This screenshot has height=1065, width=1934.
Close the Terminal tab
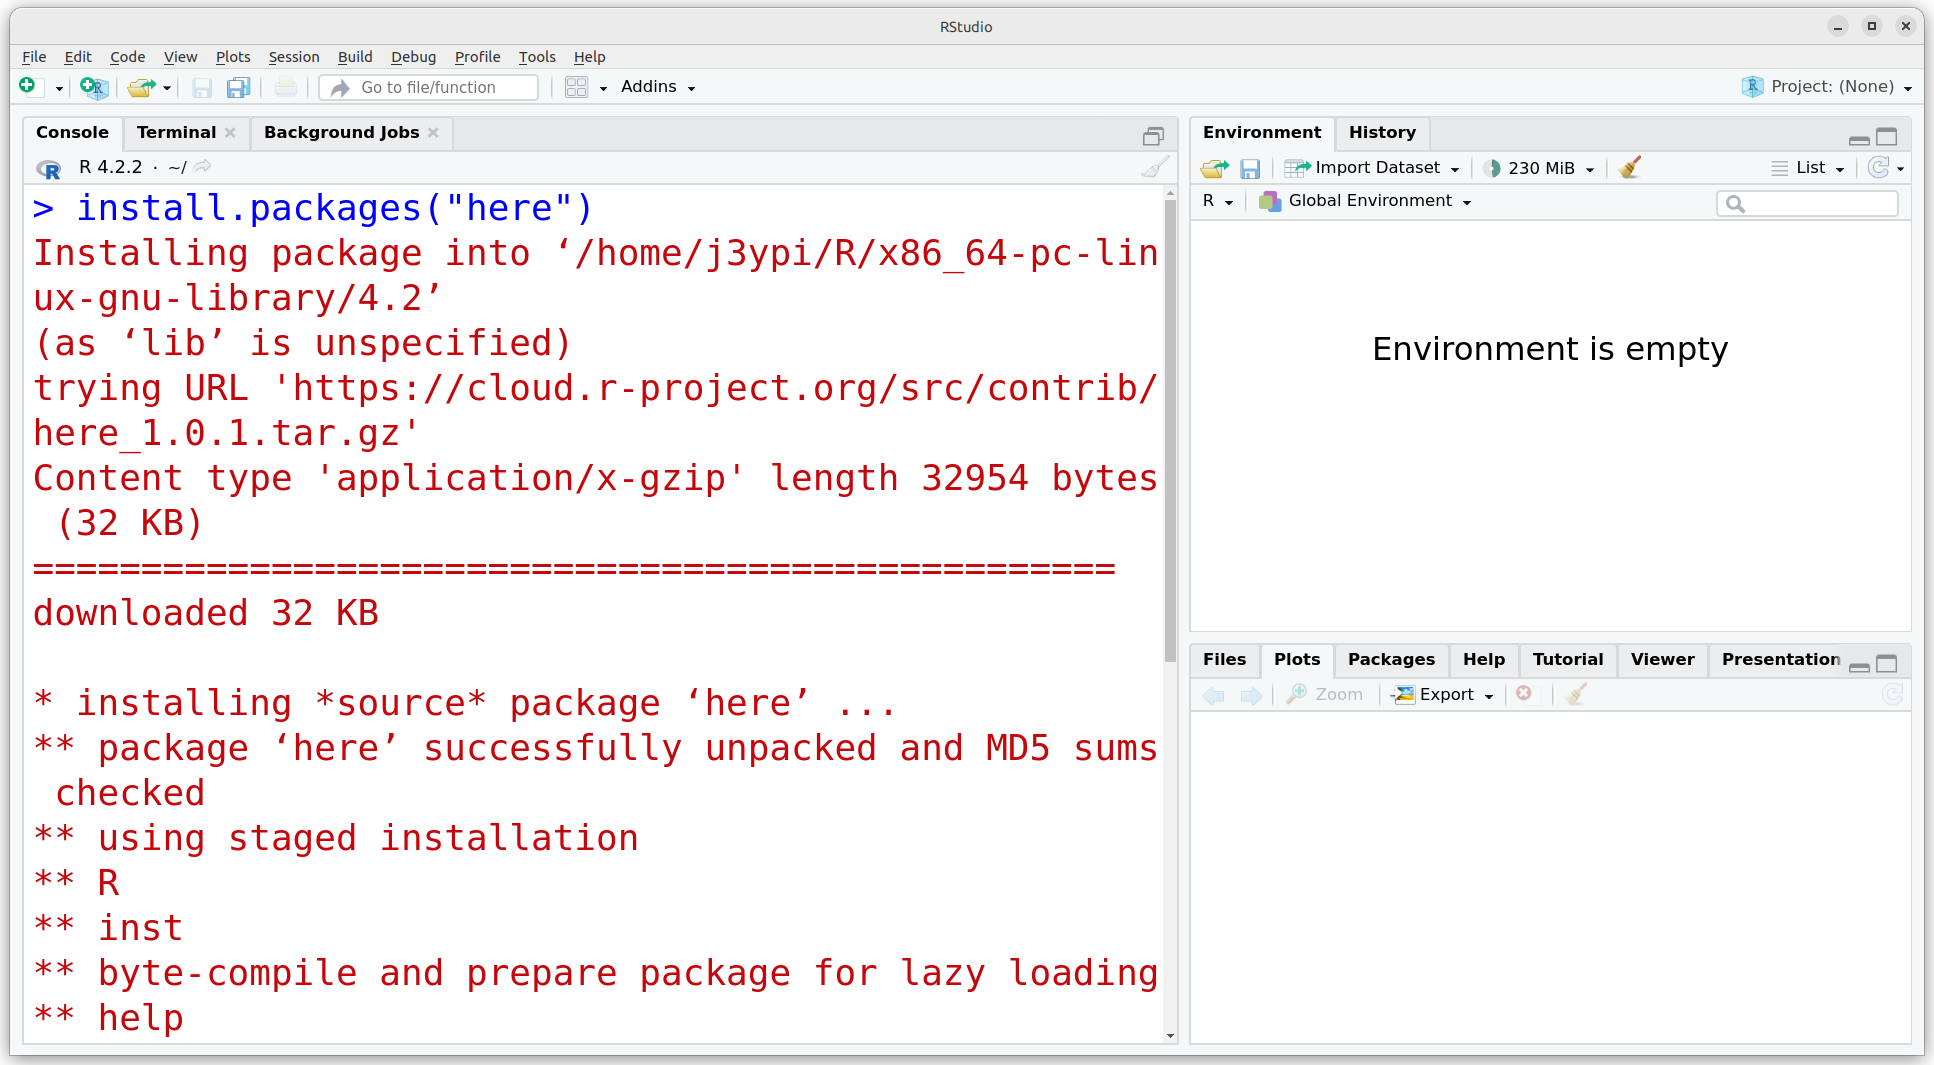(x=230, y=133)
